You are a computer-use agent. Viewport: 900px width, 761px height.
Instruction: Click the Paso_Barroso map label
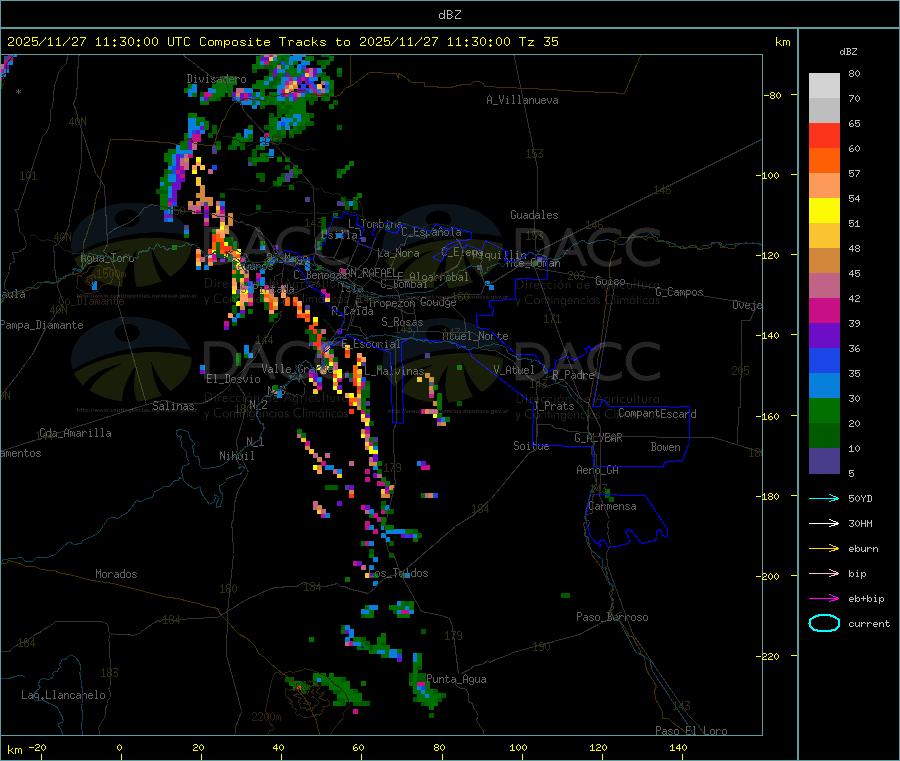(612, 618)
